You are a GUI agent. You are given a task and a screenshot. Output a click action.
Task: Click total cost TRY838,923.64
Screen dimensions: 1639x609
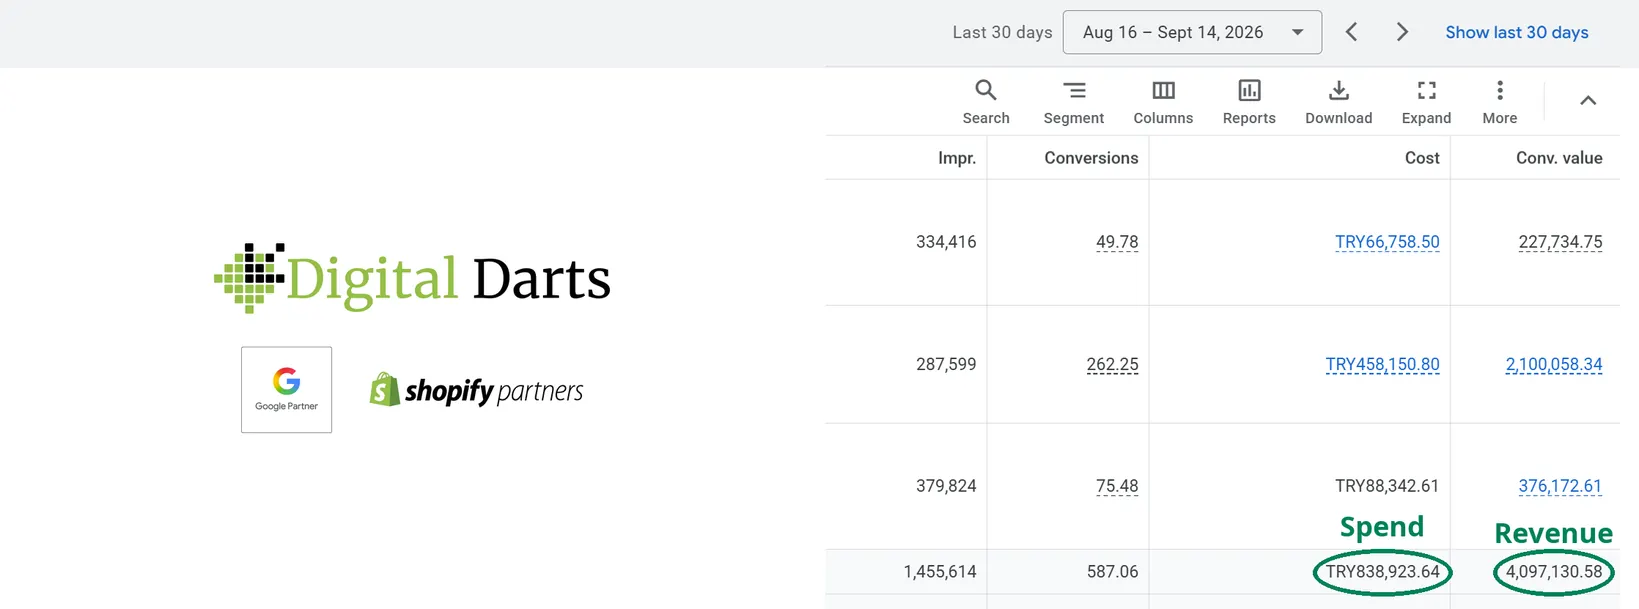point(1382,572)
